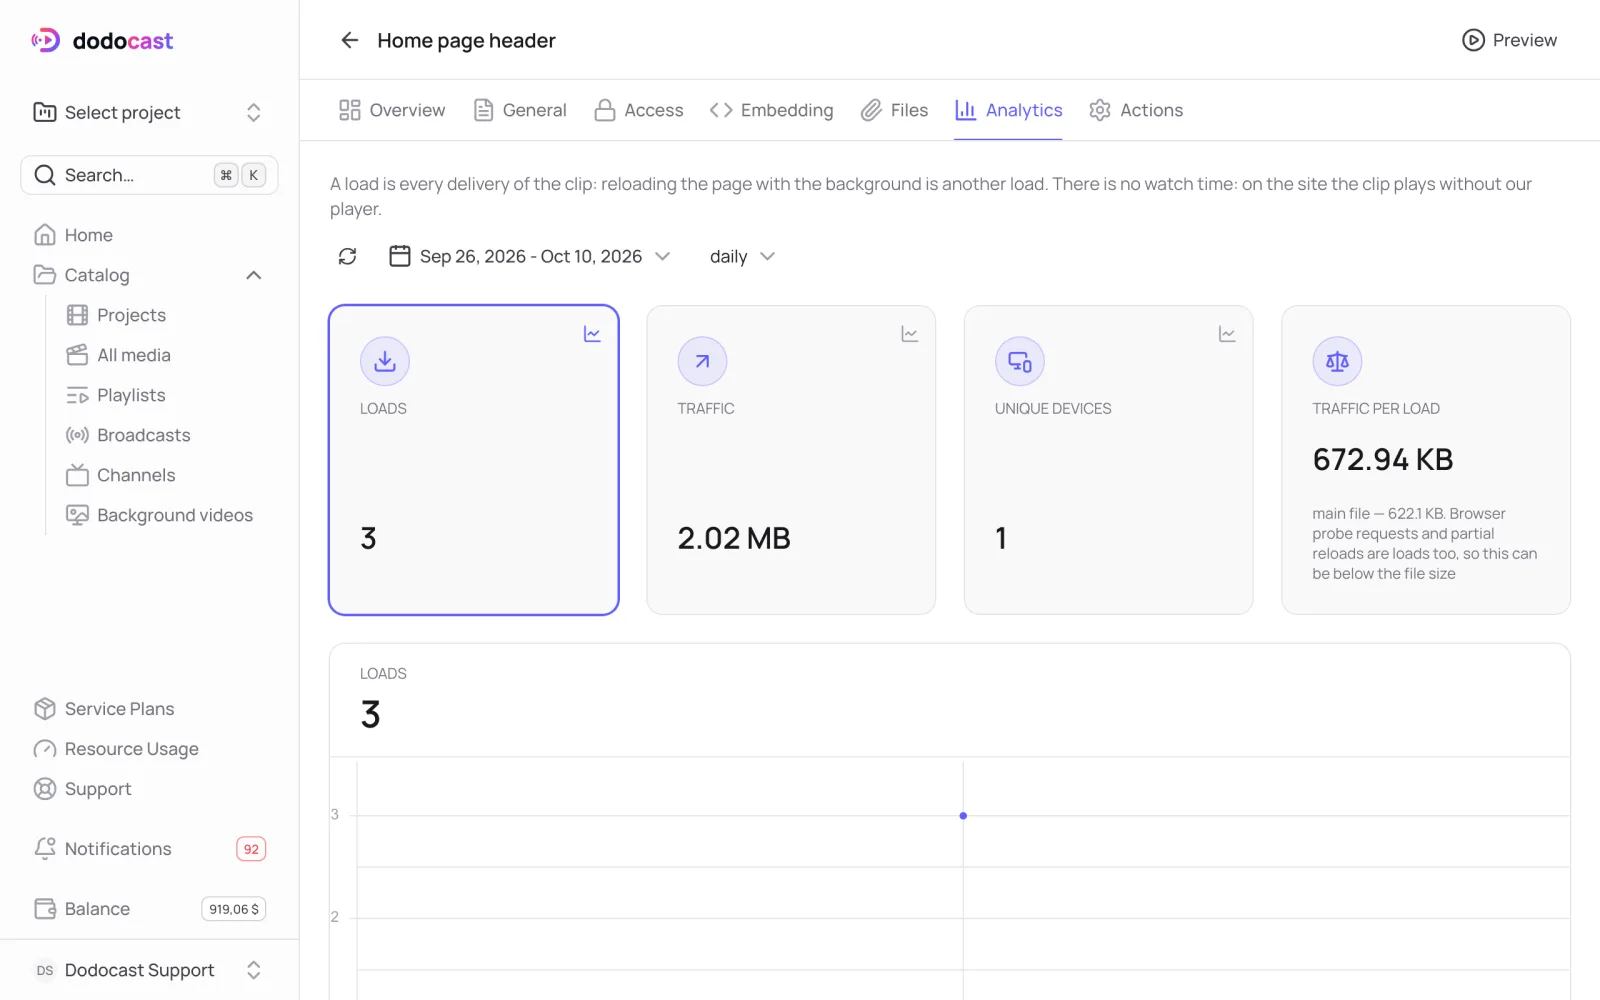Click the Search field
Image resolution: width=1600 pixels, height=1000 pixels.
point(149,175)
